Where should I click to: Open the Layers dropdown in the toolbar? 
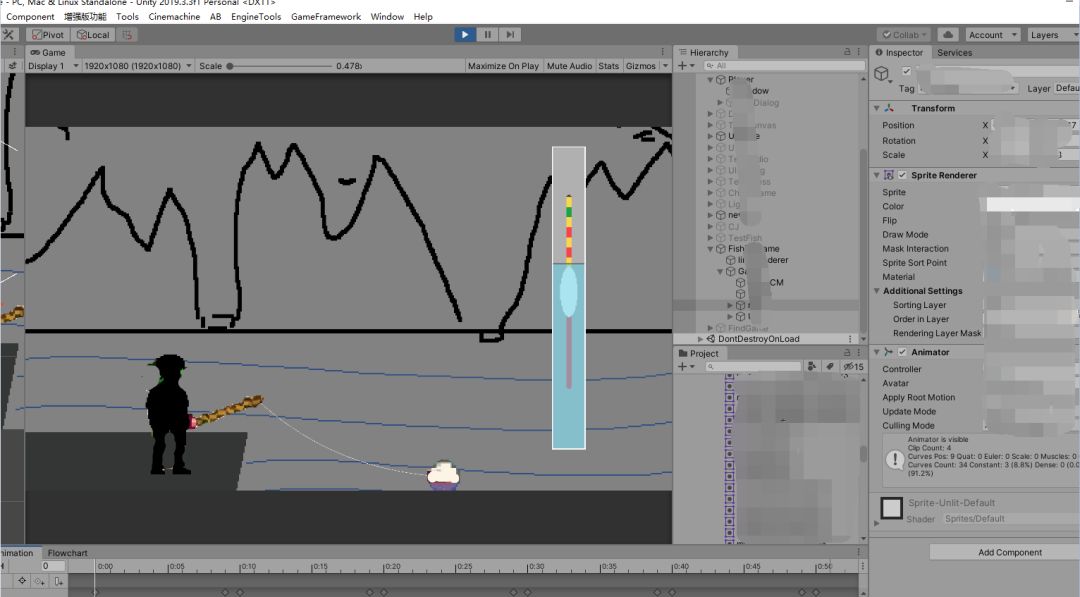[x=1051, y=35]
